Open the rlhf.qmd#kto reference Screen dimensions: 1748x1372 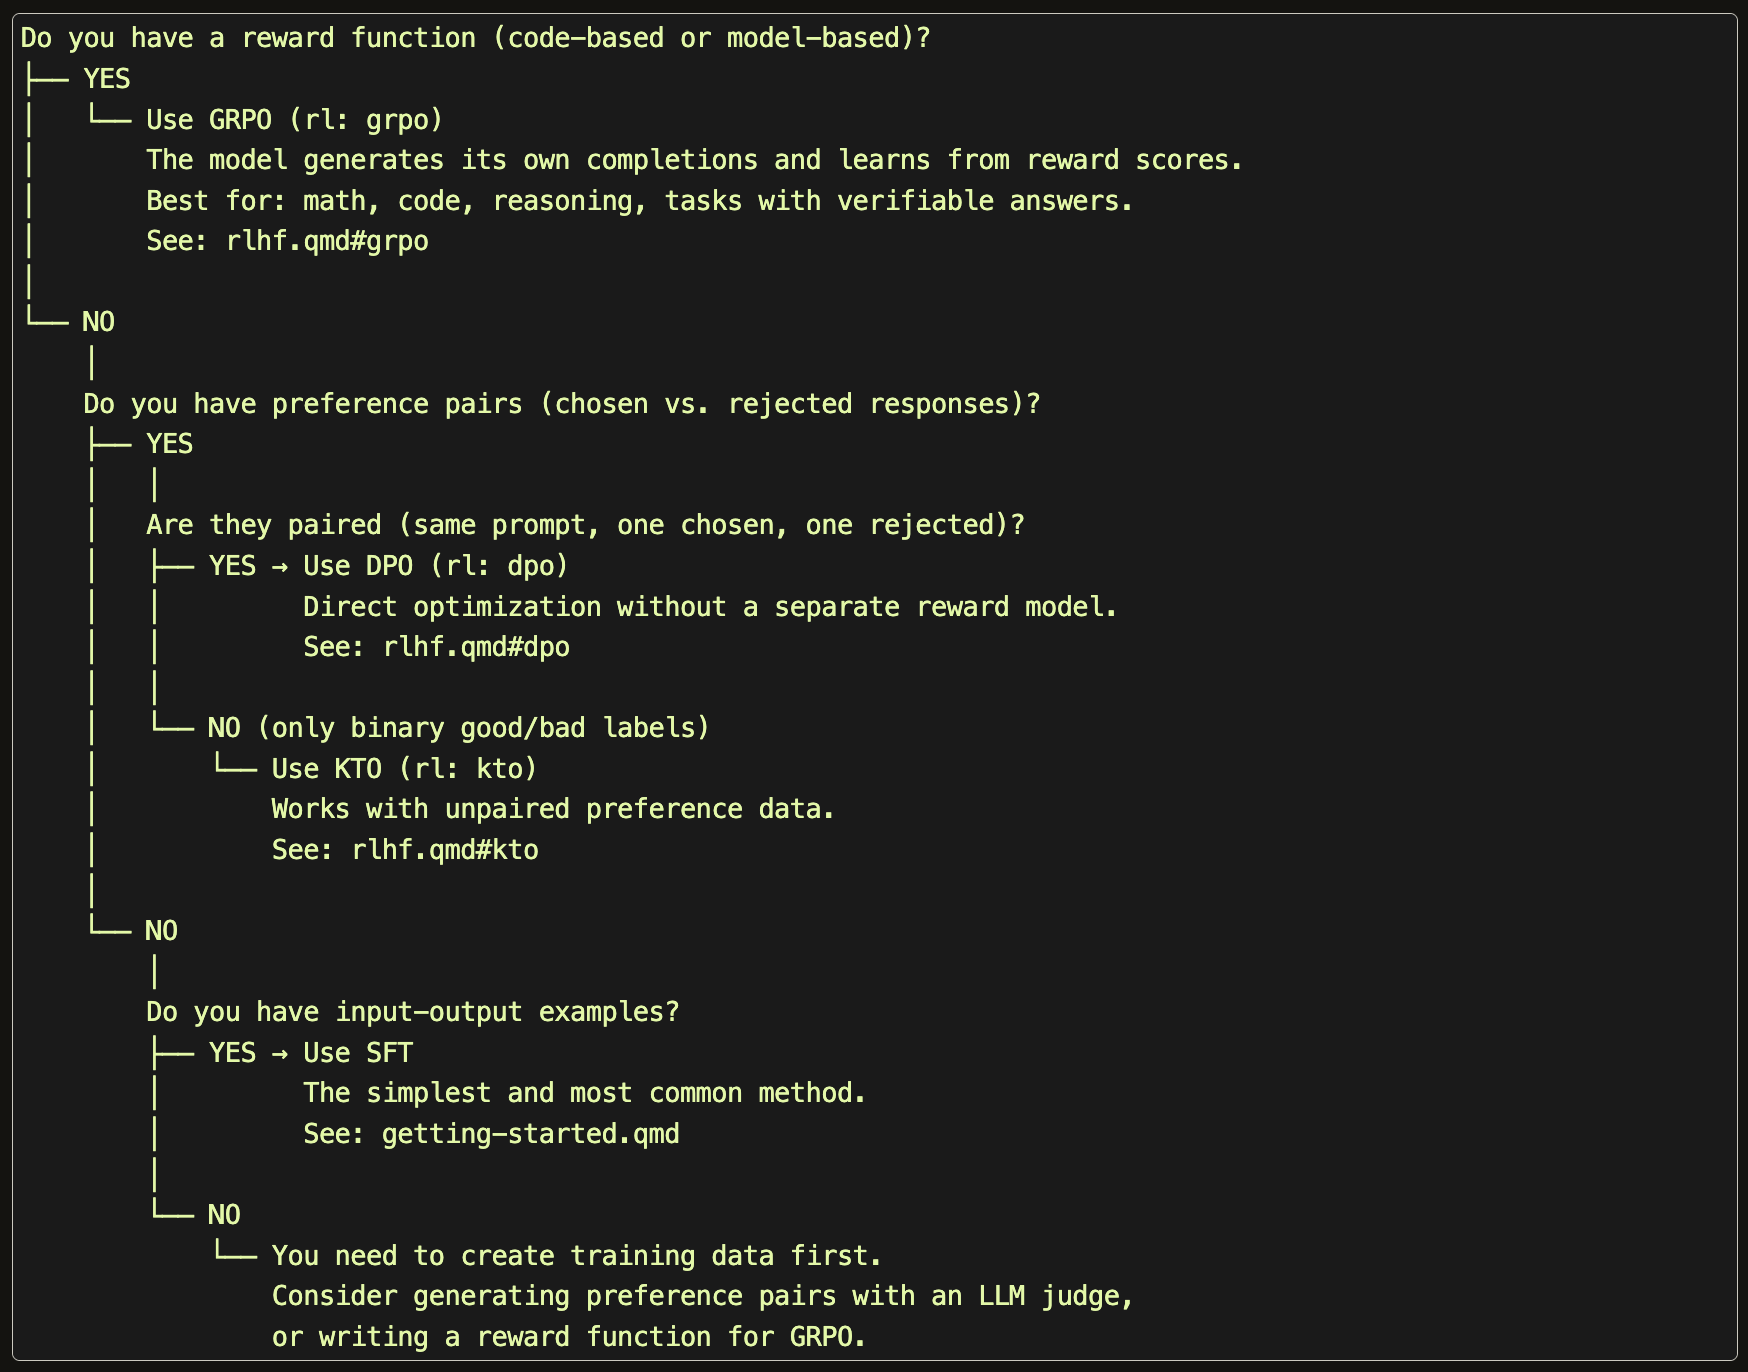tap(445, 850)
